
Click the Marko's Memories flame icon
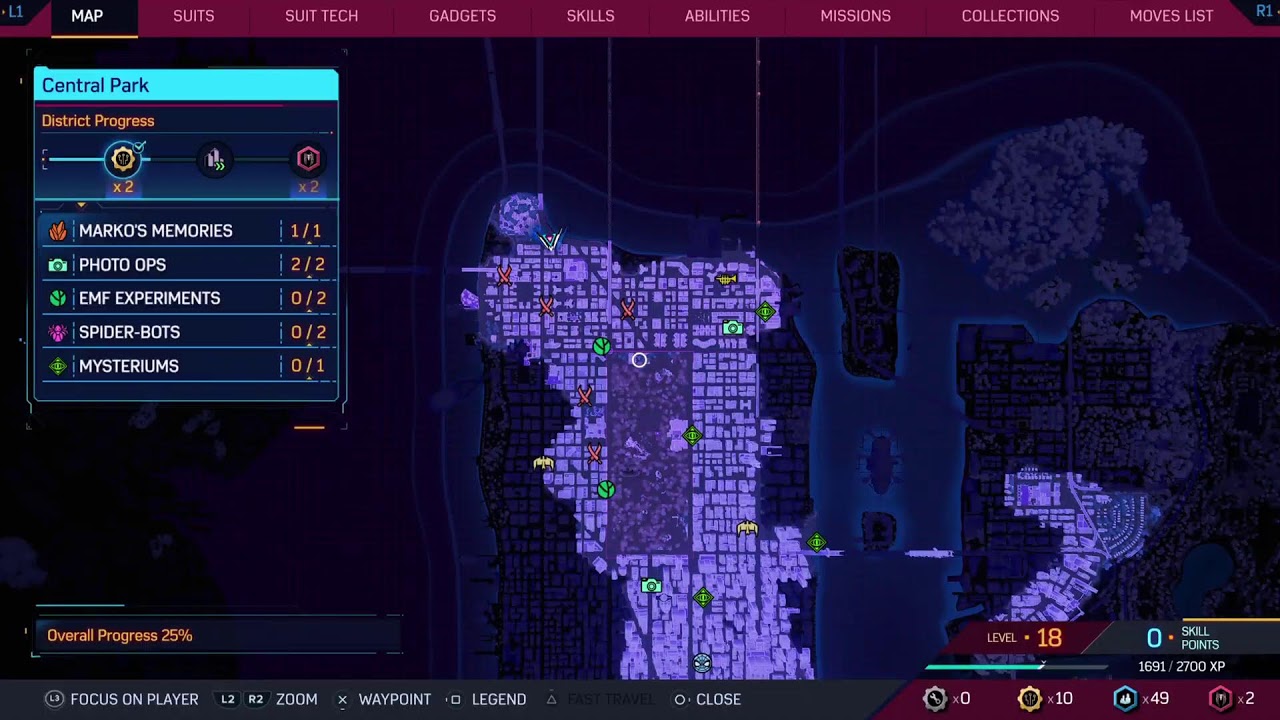[58, 231]
